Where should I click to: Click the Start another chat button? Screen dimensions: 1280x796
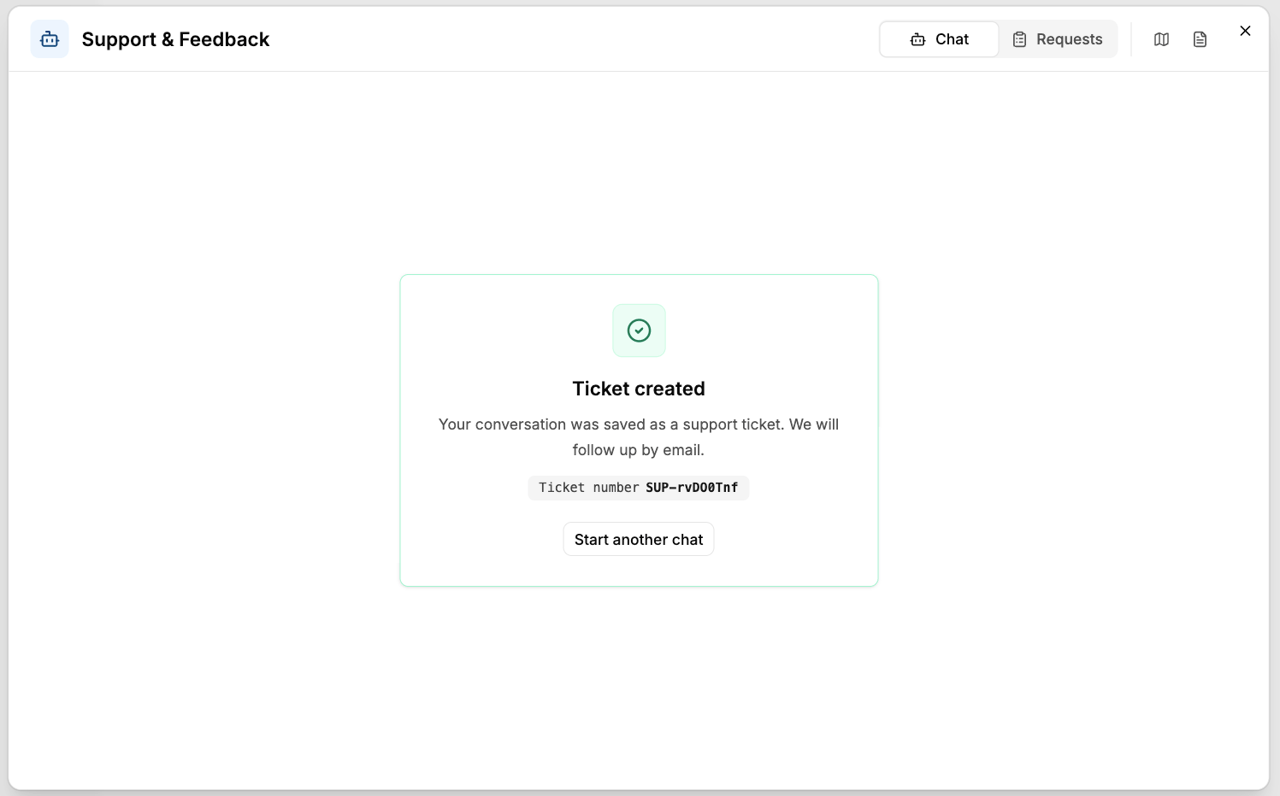[x=638, y=539]
